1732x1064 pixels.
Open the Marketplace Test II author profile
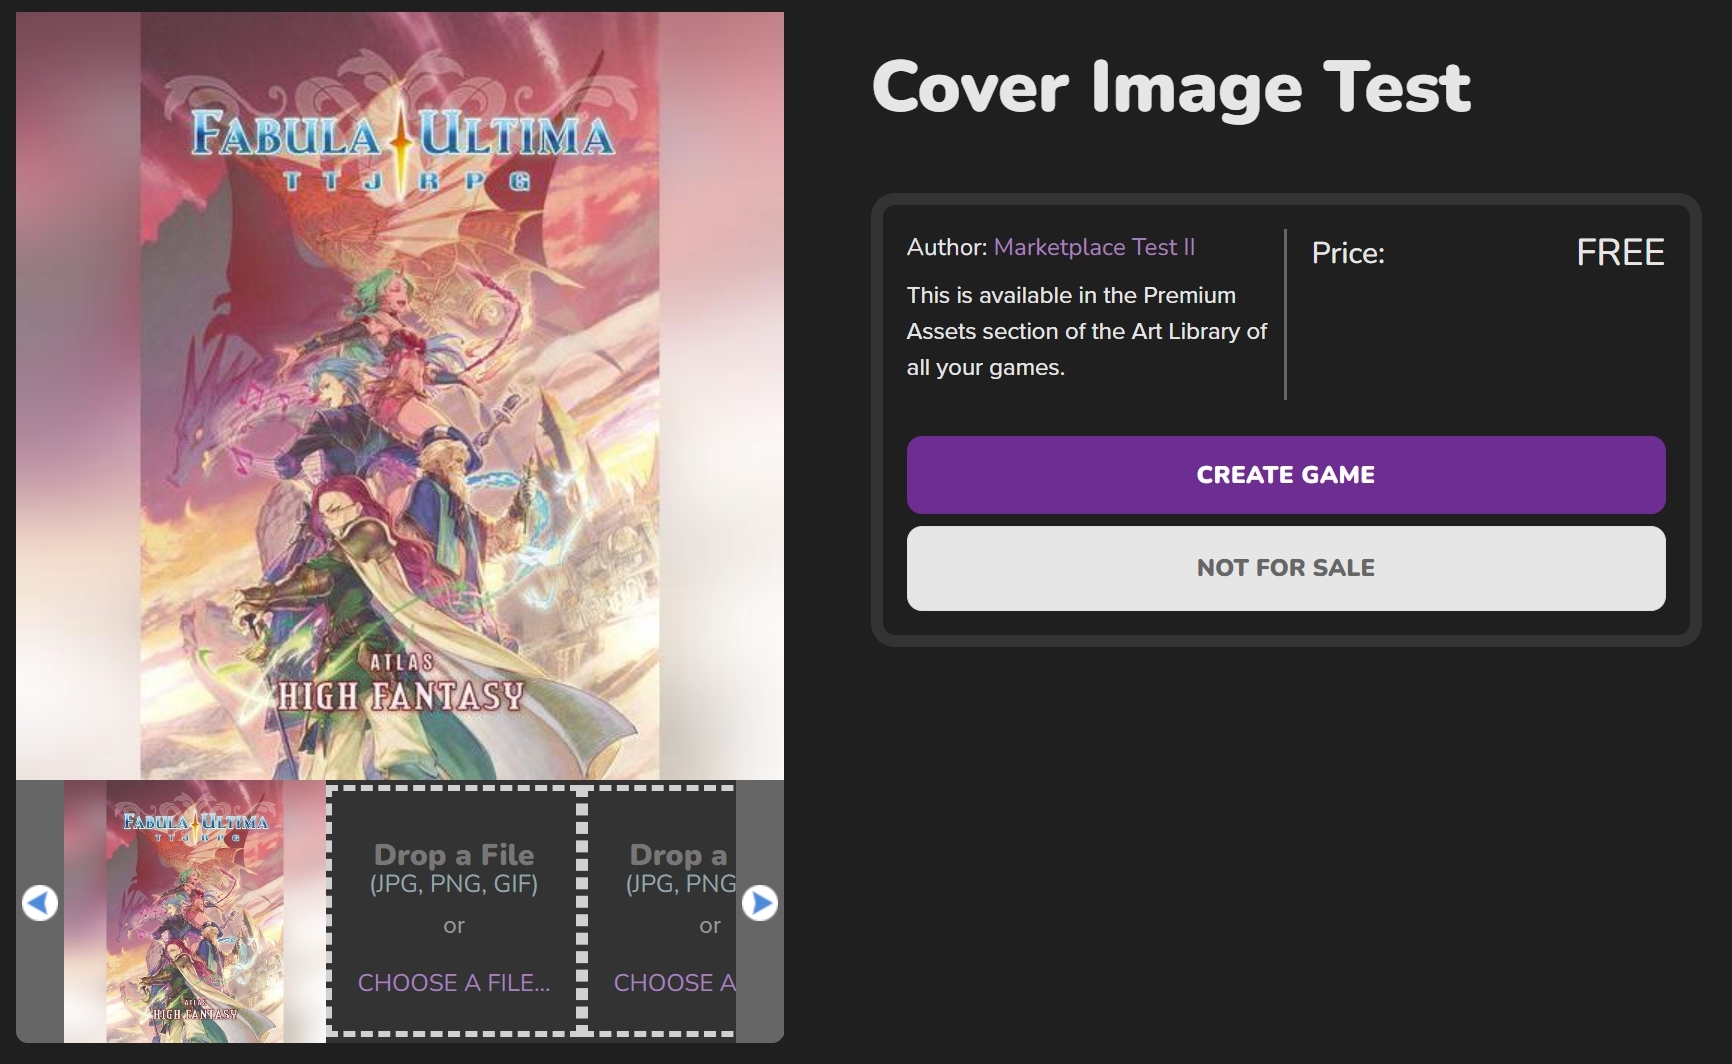click(1093, 247)
